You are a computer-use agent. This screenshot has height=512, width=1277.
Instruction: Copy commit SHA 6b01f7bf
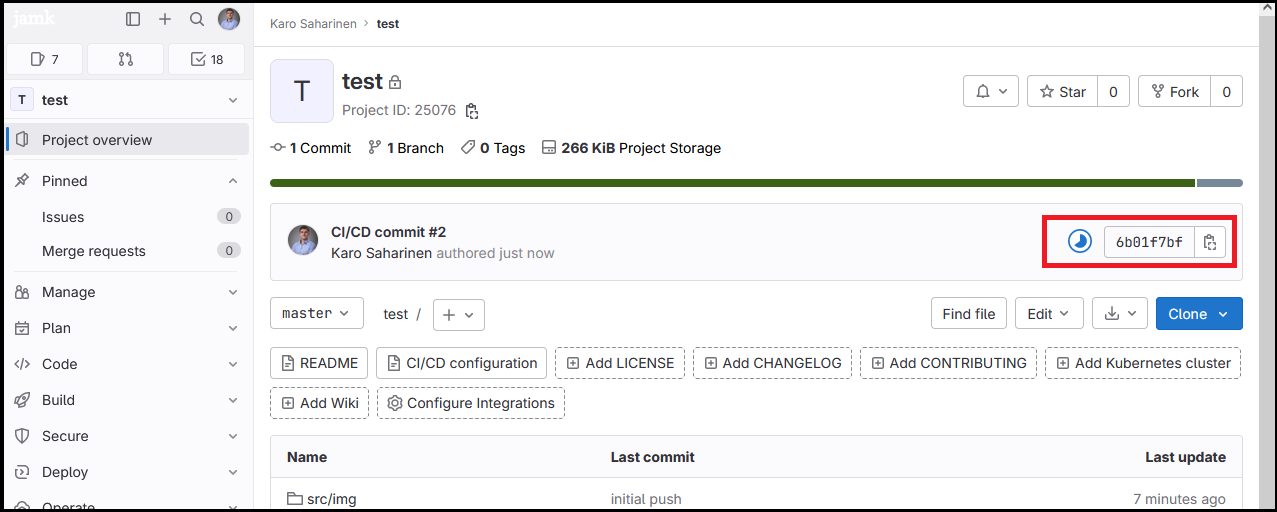(1210, 242)
